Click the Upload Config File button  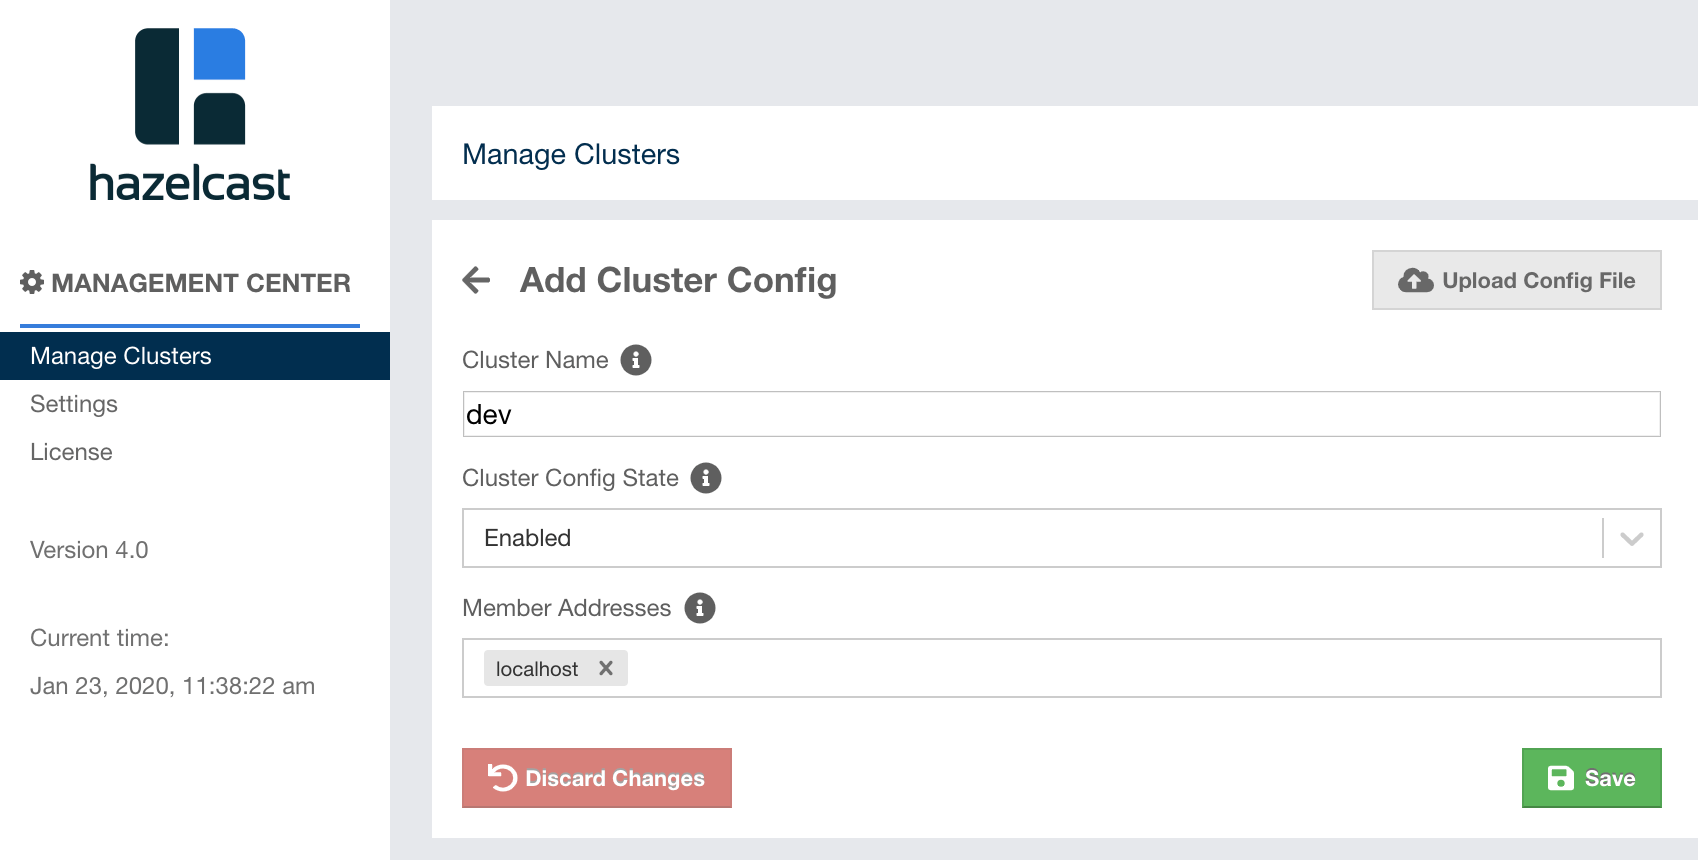[x=1516, y=280]
